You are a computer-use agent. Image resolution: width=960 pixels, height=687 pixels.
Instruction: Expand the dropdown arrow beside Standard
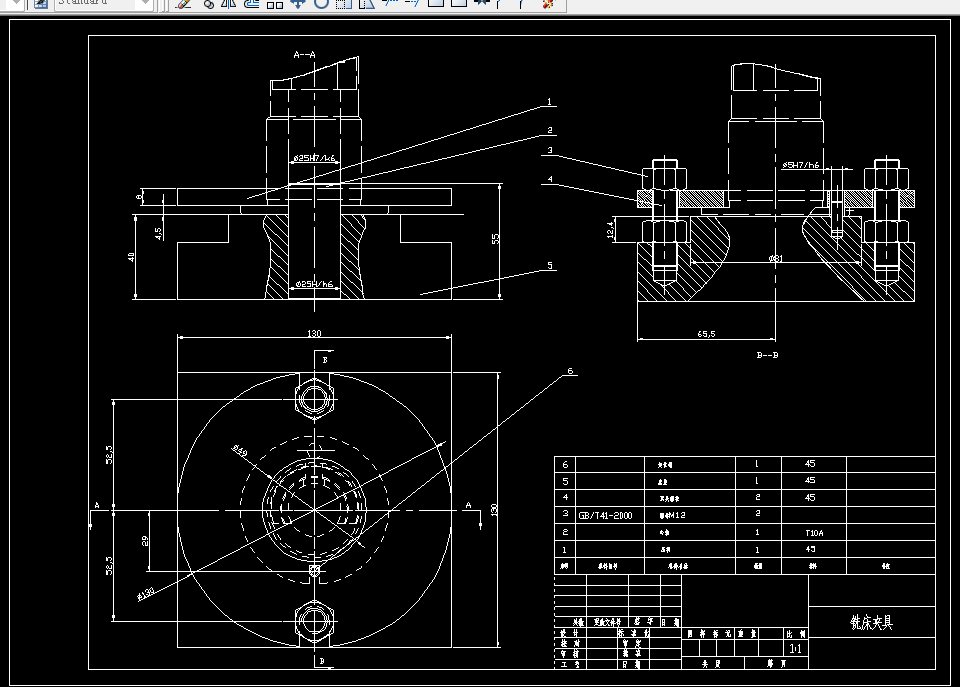(144, 4)
